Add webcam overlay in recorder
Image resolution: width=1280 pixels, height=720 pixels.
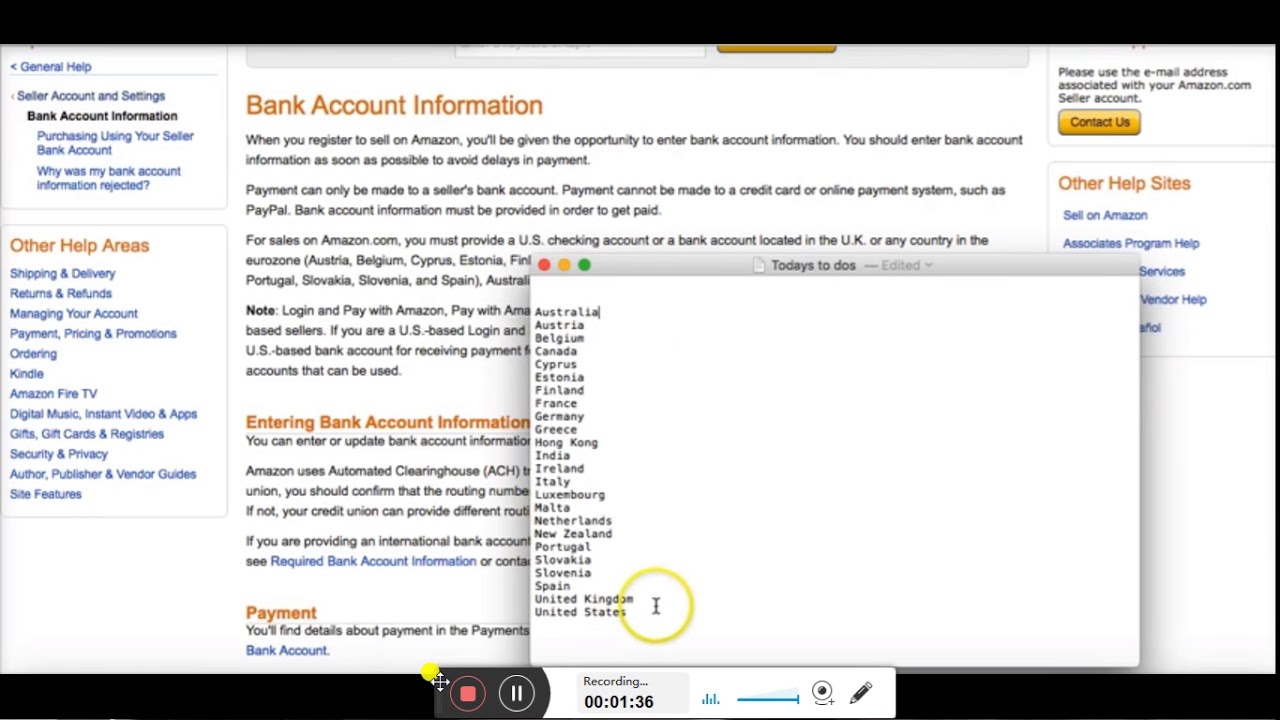[823, 693]
